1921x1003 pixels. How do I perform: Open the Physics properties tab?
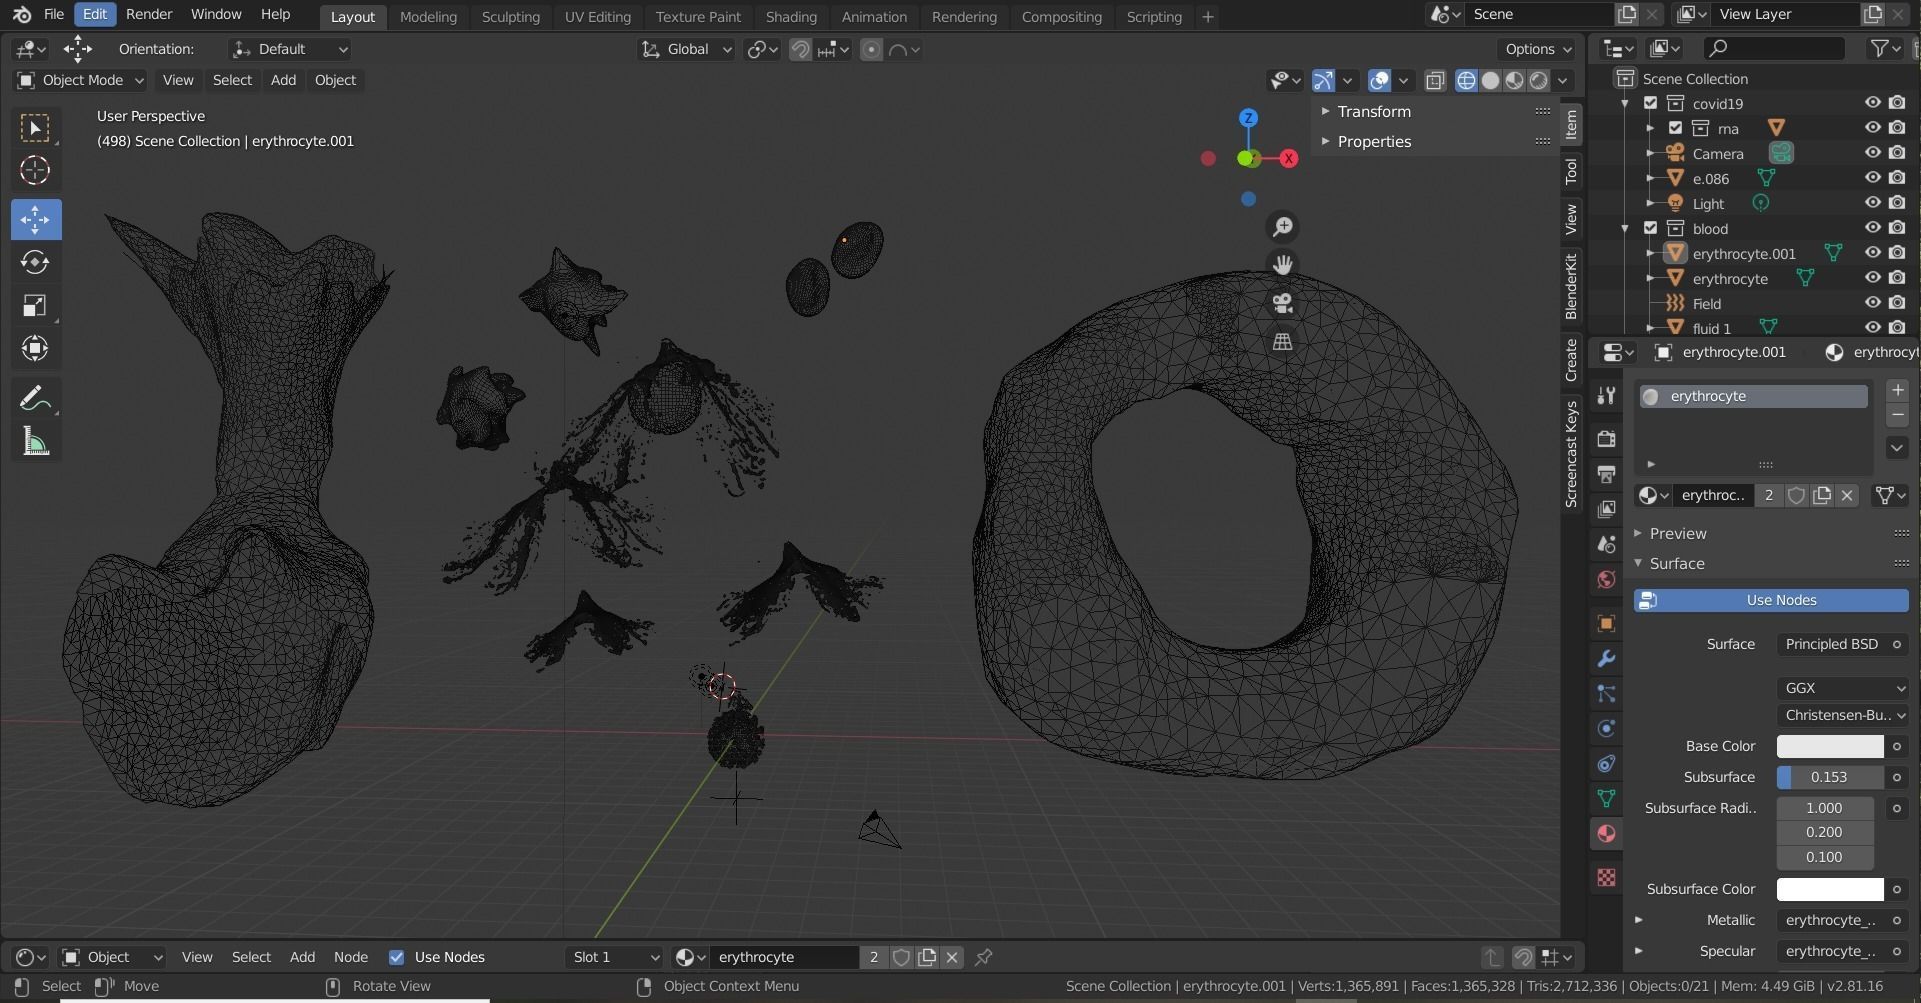click(1606, 729)
